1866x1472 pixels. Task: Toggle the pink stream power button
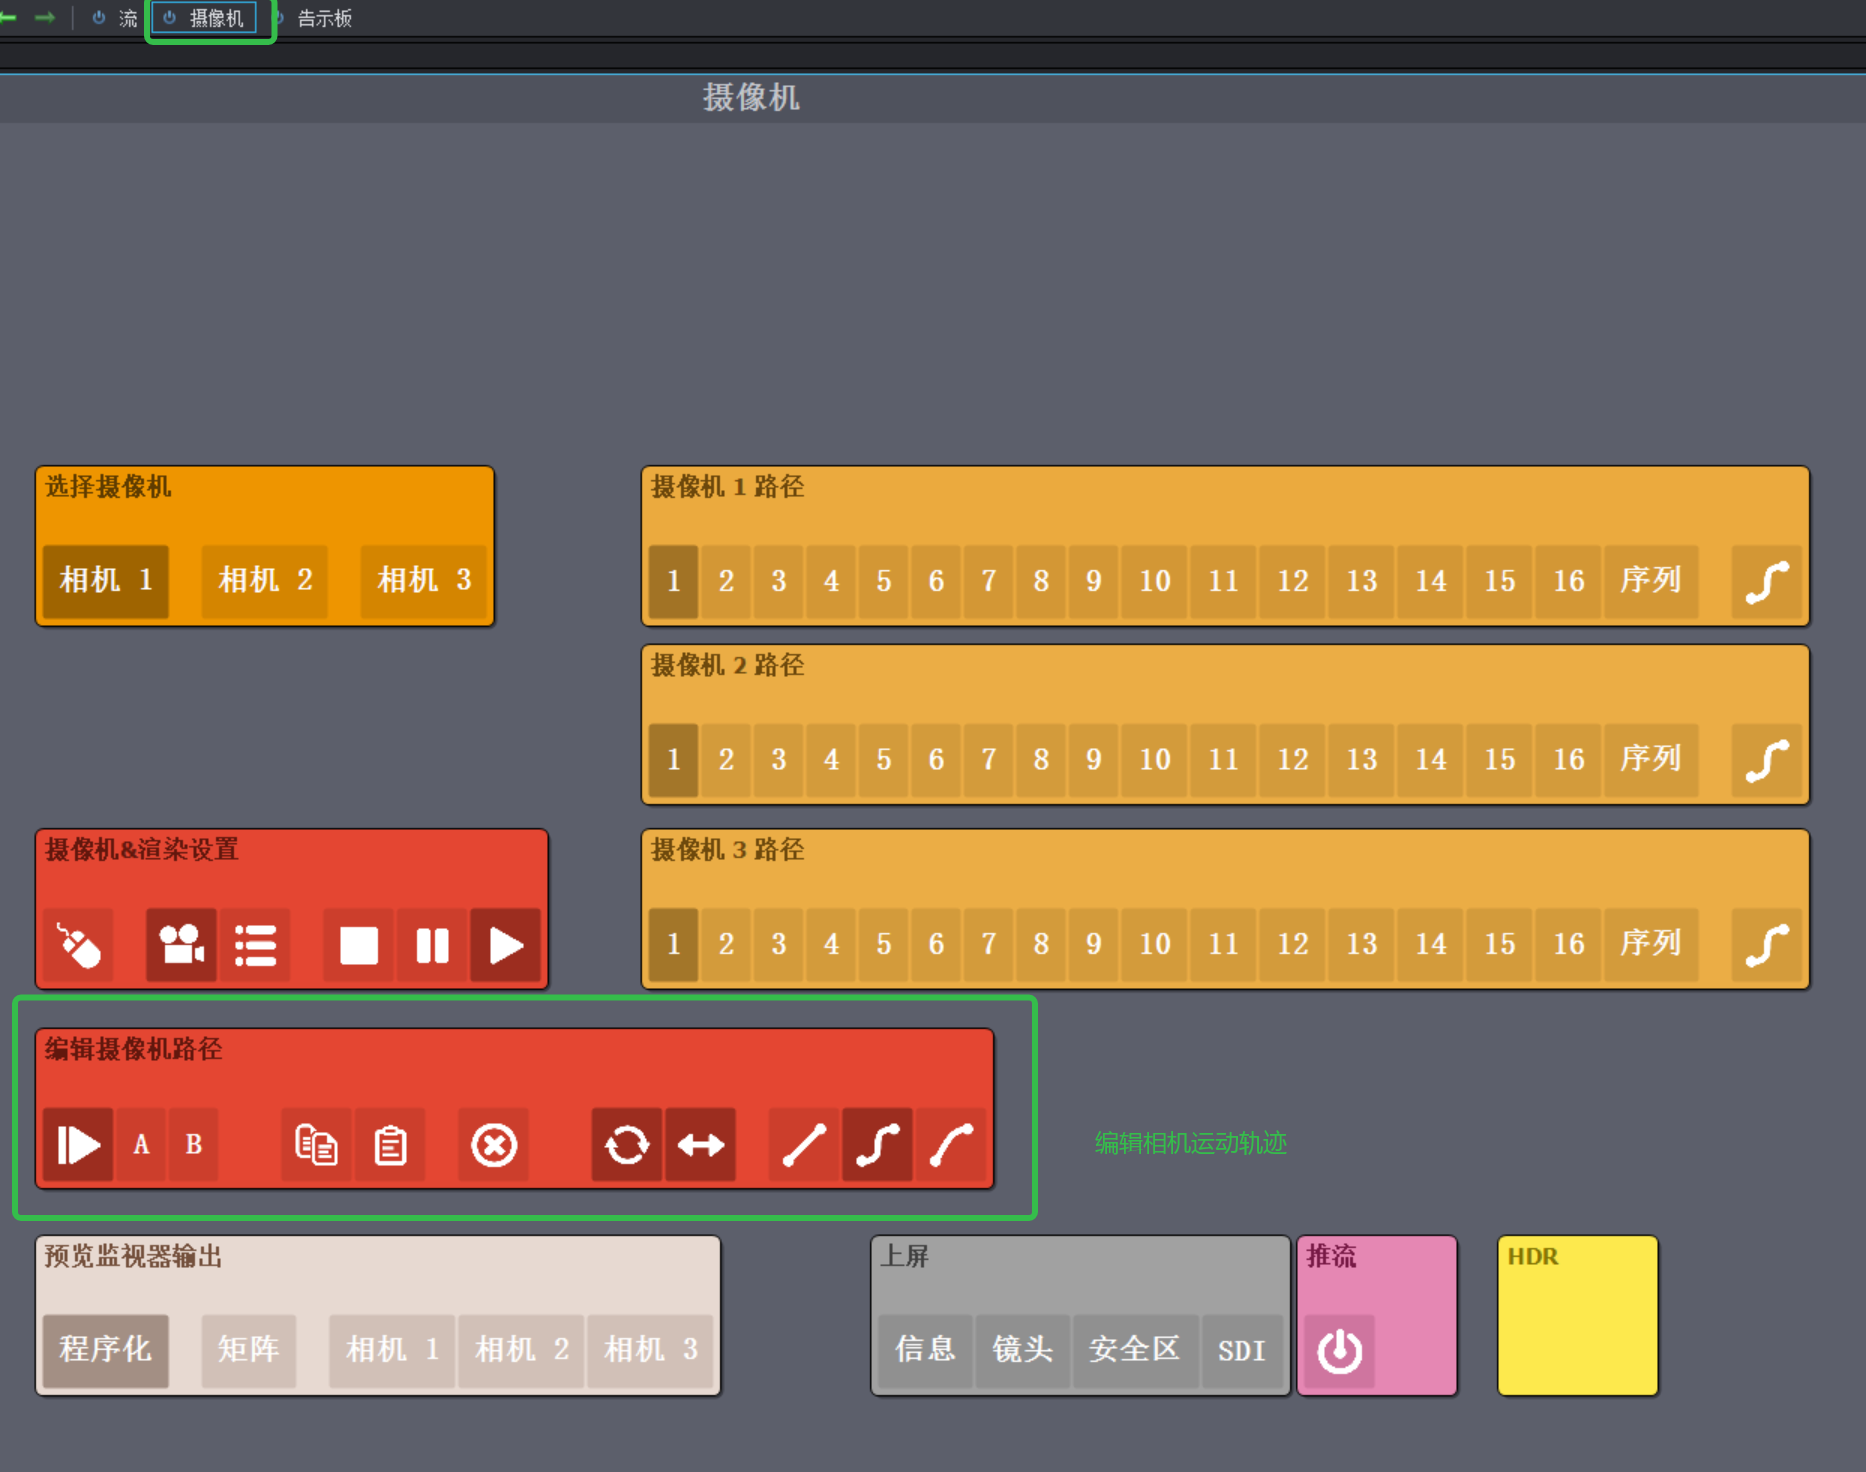point(1339,1351)
